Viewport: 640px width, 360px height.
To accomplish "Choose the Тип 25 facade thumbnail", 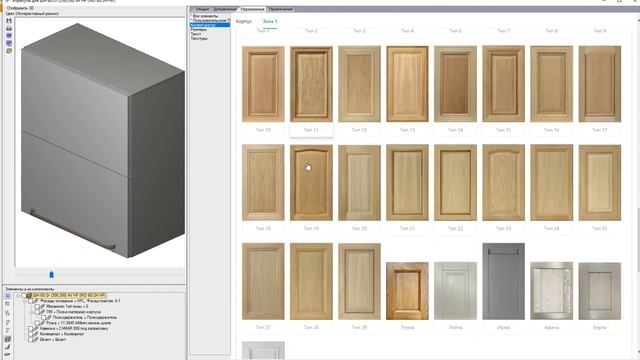I will (600, 182).
